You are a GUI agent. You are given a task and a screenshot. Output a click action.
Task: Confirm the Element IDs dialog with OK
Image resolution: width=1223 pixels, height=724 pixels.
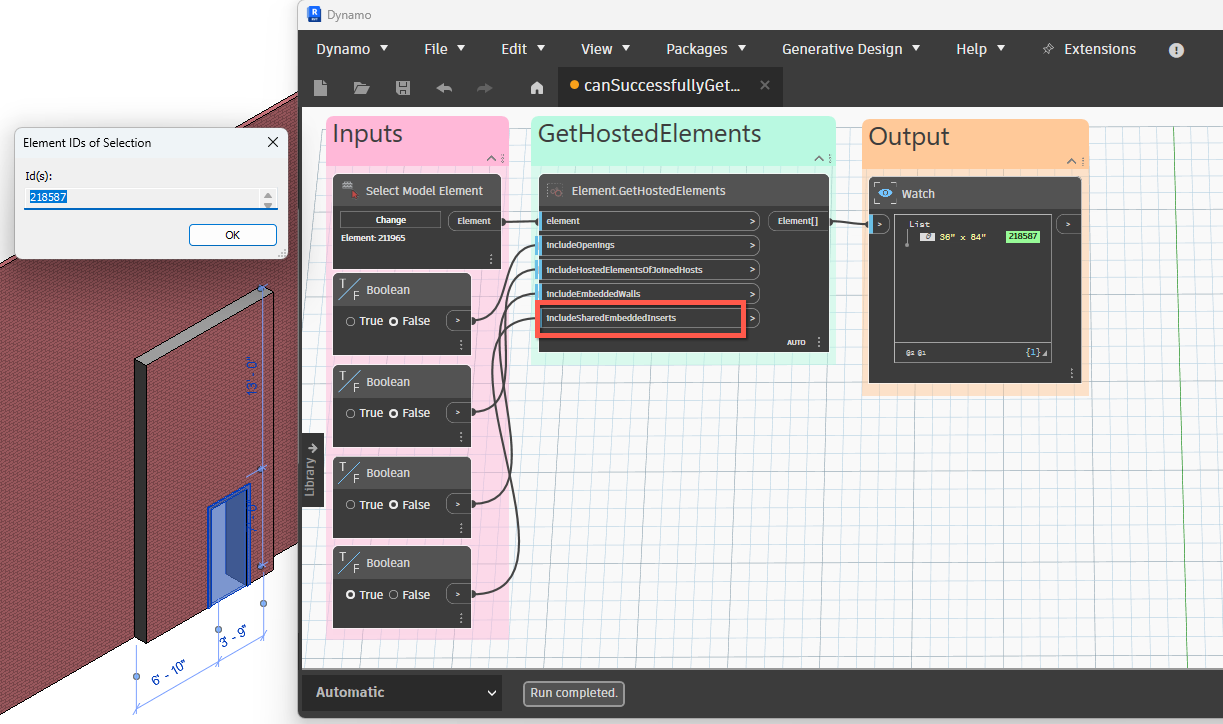point(232,235)
